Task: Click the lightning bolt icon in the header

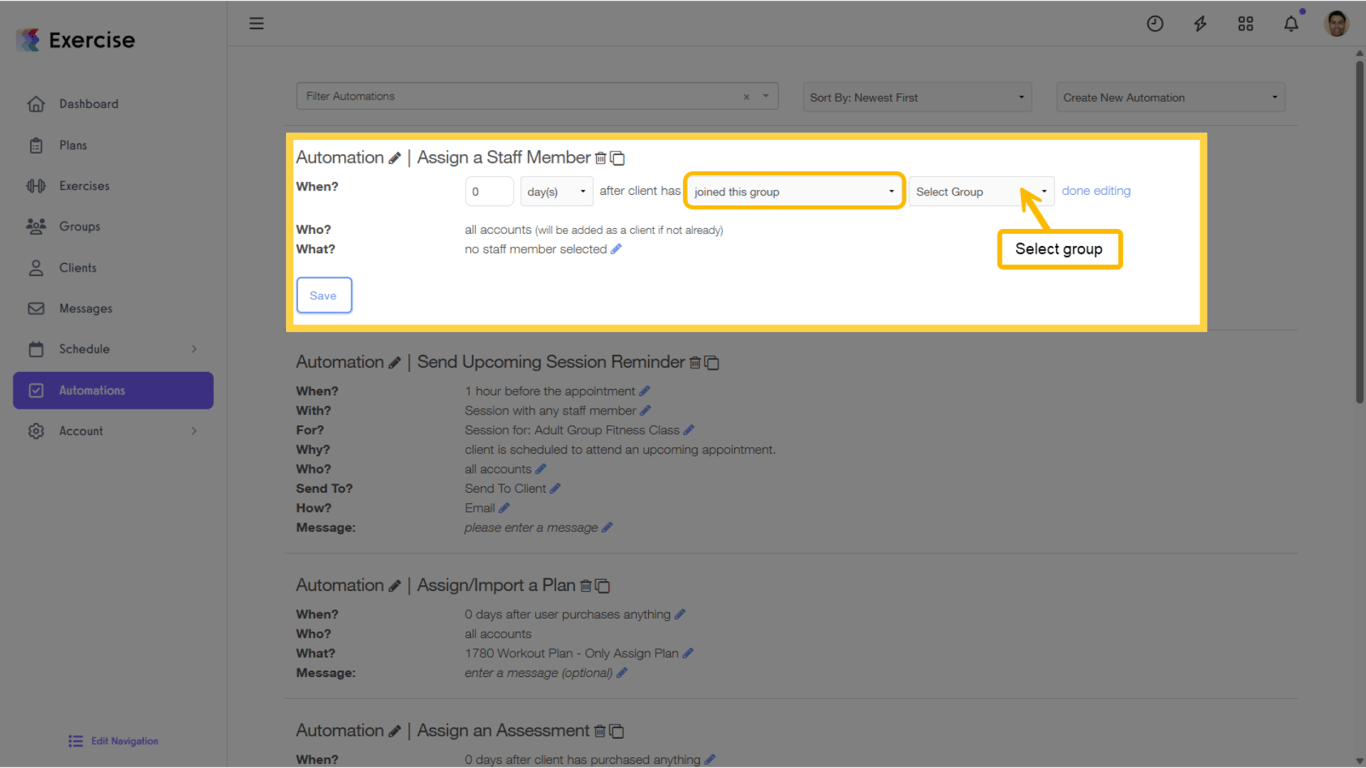Action: pyautogui.click(x=1200, y=23)
